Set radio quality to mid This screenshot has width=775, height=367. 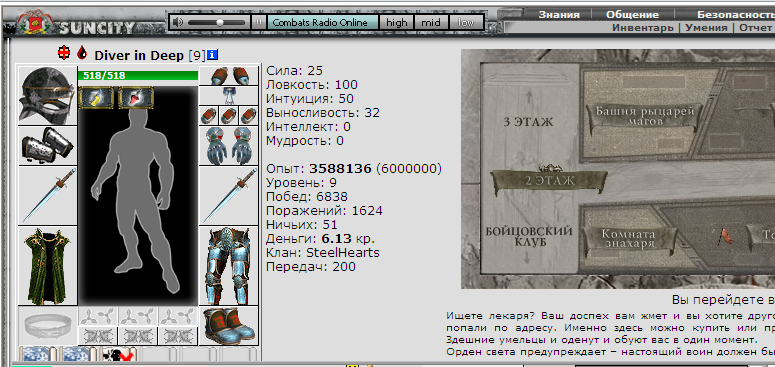pyautogui.click(x=431, y=22)
